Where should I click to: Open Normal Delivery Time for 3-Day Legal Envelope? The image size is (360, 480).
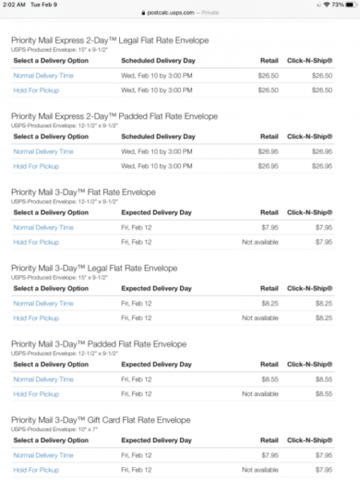click(x=43, y=304)
